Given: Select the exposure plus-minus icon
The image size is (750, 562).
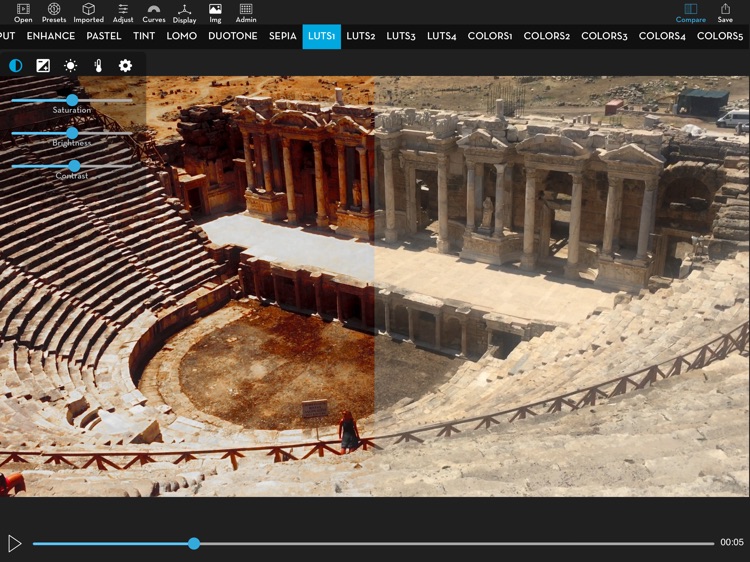Looking at the screenshot, I should pyautogui.click(x=43, y=66).
